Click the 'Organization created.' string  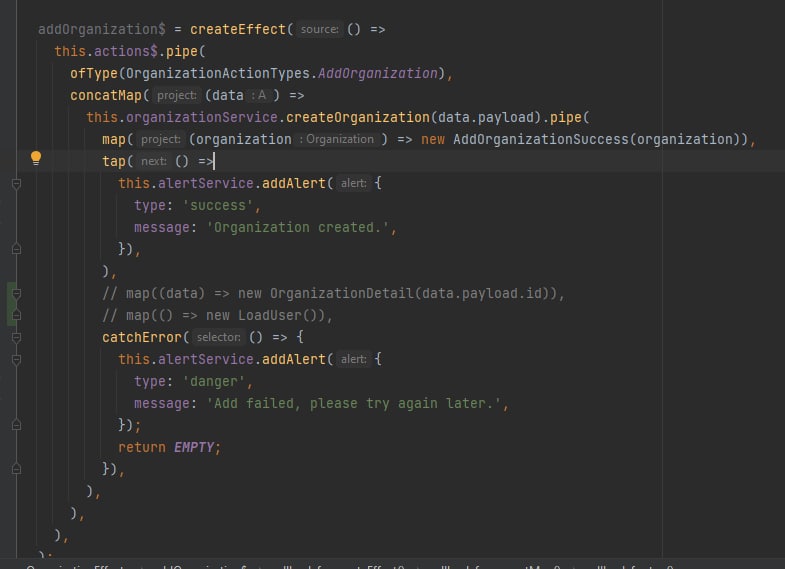pos(297,228)
